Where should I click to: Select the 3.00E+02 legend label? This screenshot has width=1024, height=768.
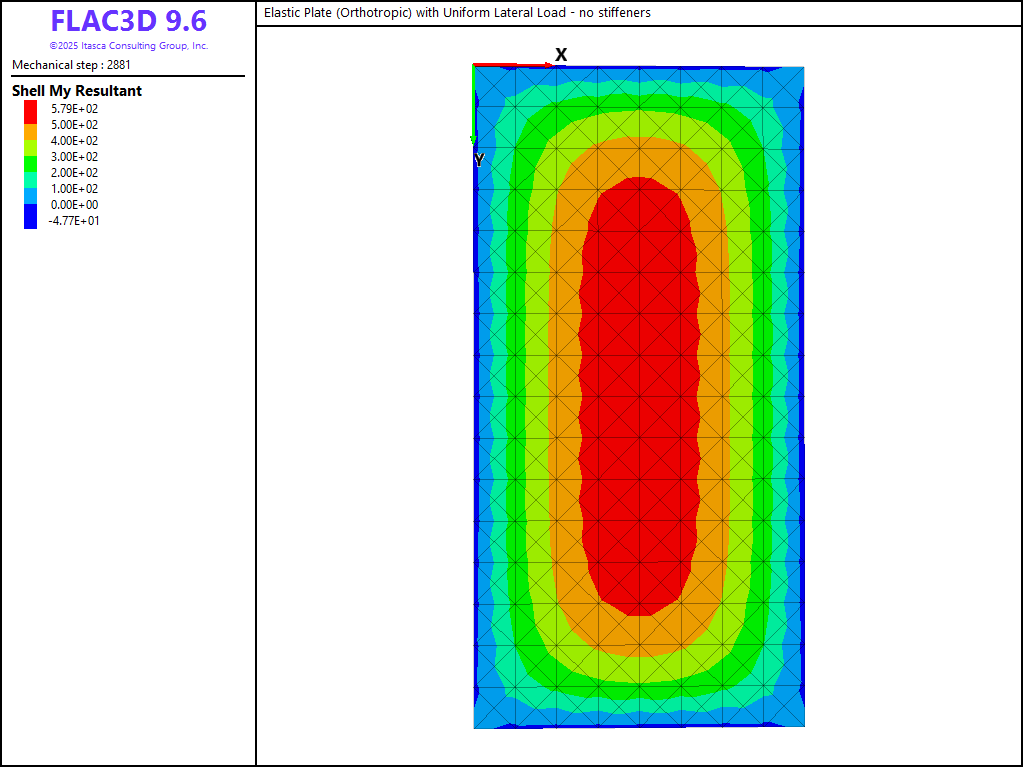(x=75, y=157)
